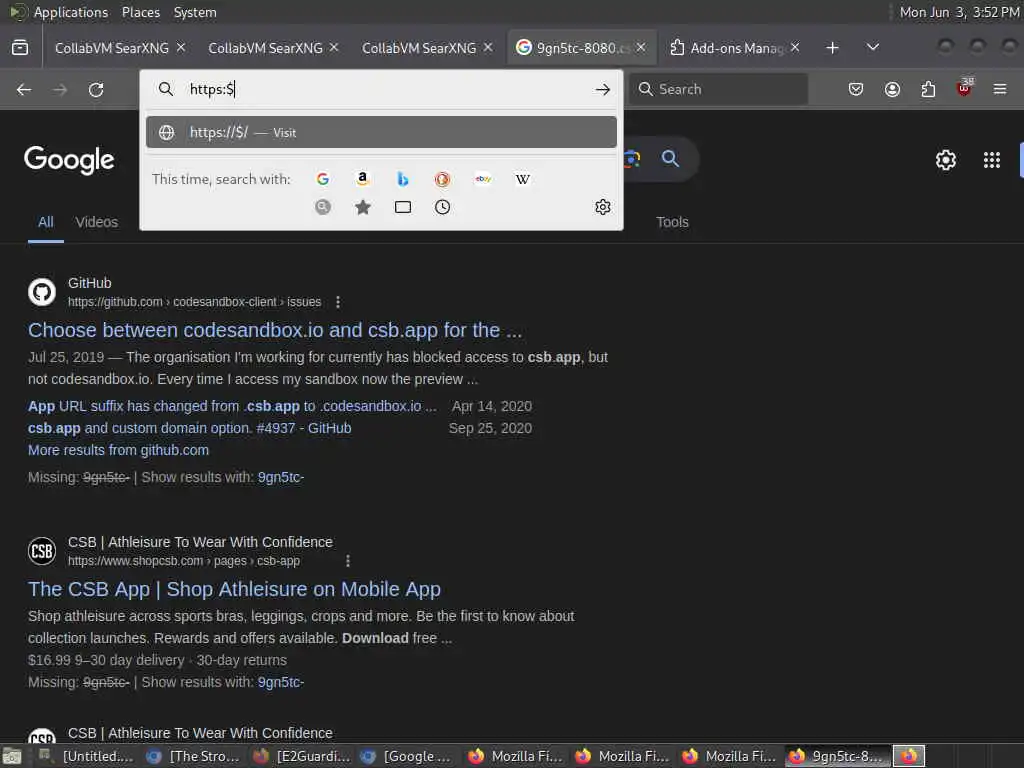Click the Firefox Search box
1024x768 pixels.
pyautogui.click(x=719, y=89)
